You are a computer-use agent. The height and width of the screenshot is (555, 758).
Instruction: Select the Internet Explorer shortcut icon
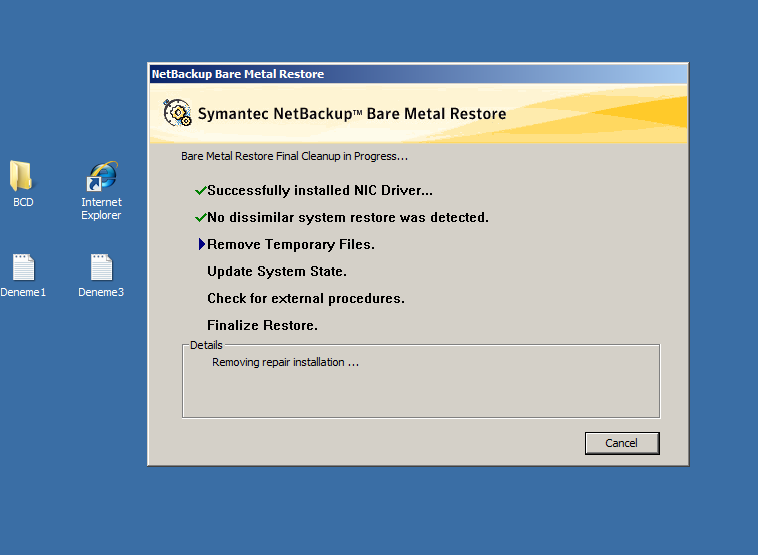[x=102, y=176]
